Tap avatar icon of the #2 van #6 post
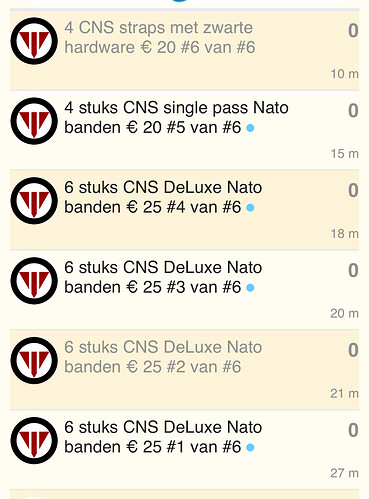This screenshot has height=499, width=369. coord(34,360)
